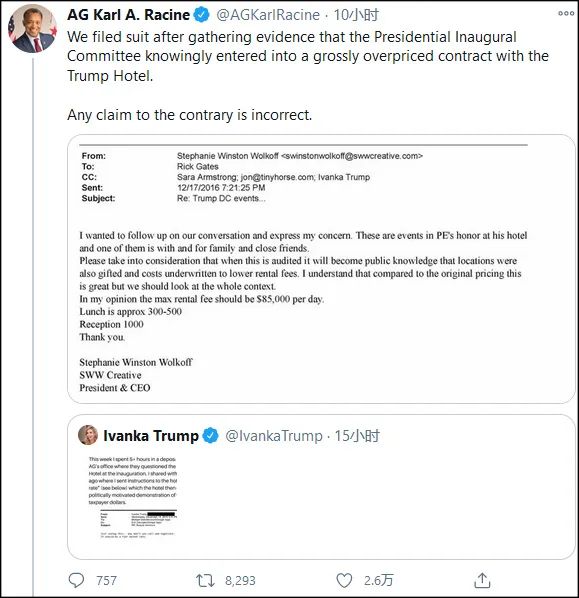The image size is (579, 598).
Task: Open the Ivanka Trump quoted tweet name
Action: [x=151, y=436]
